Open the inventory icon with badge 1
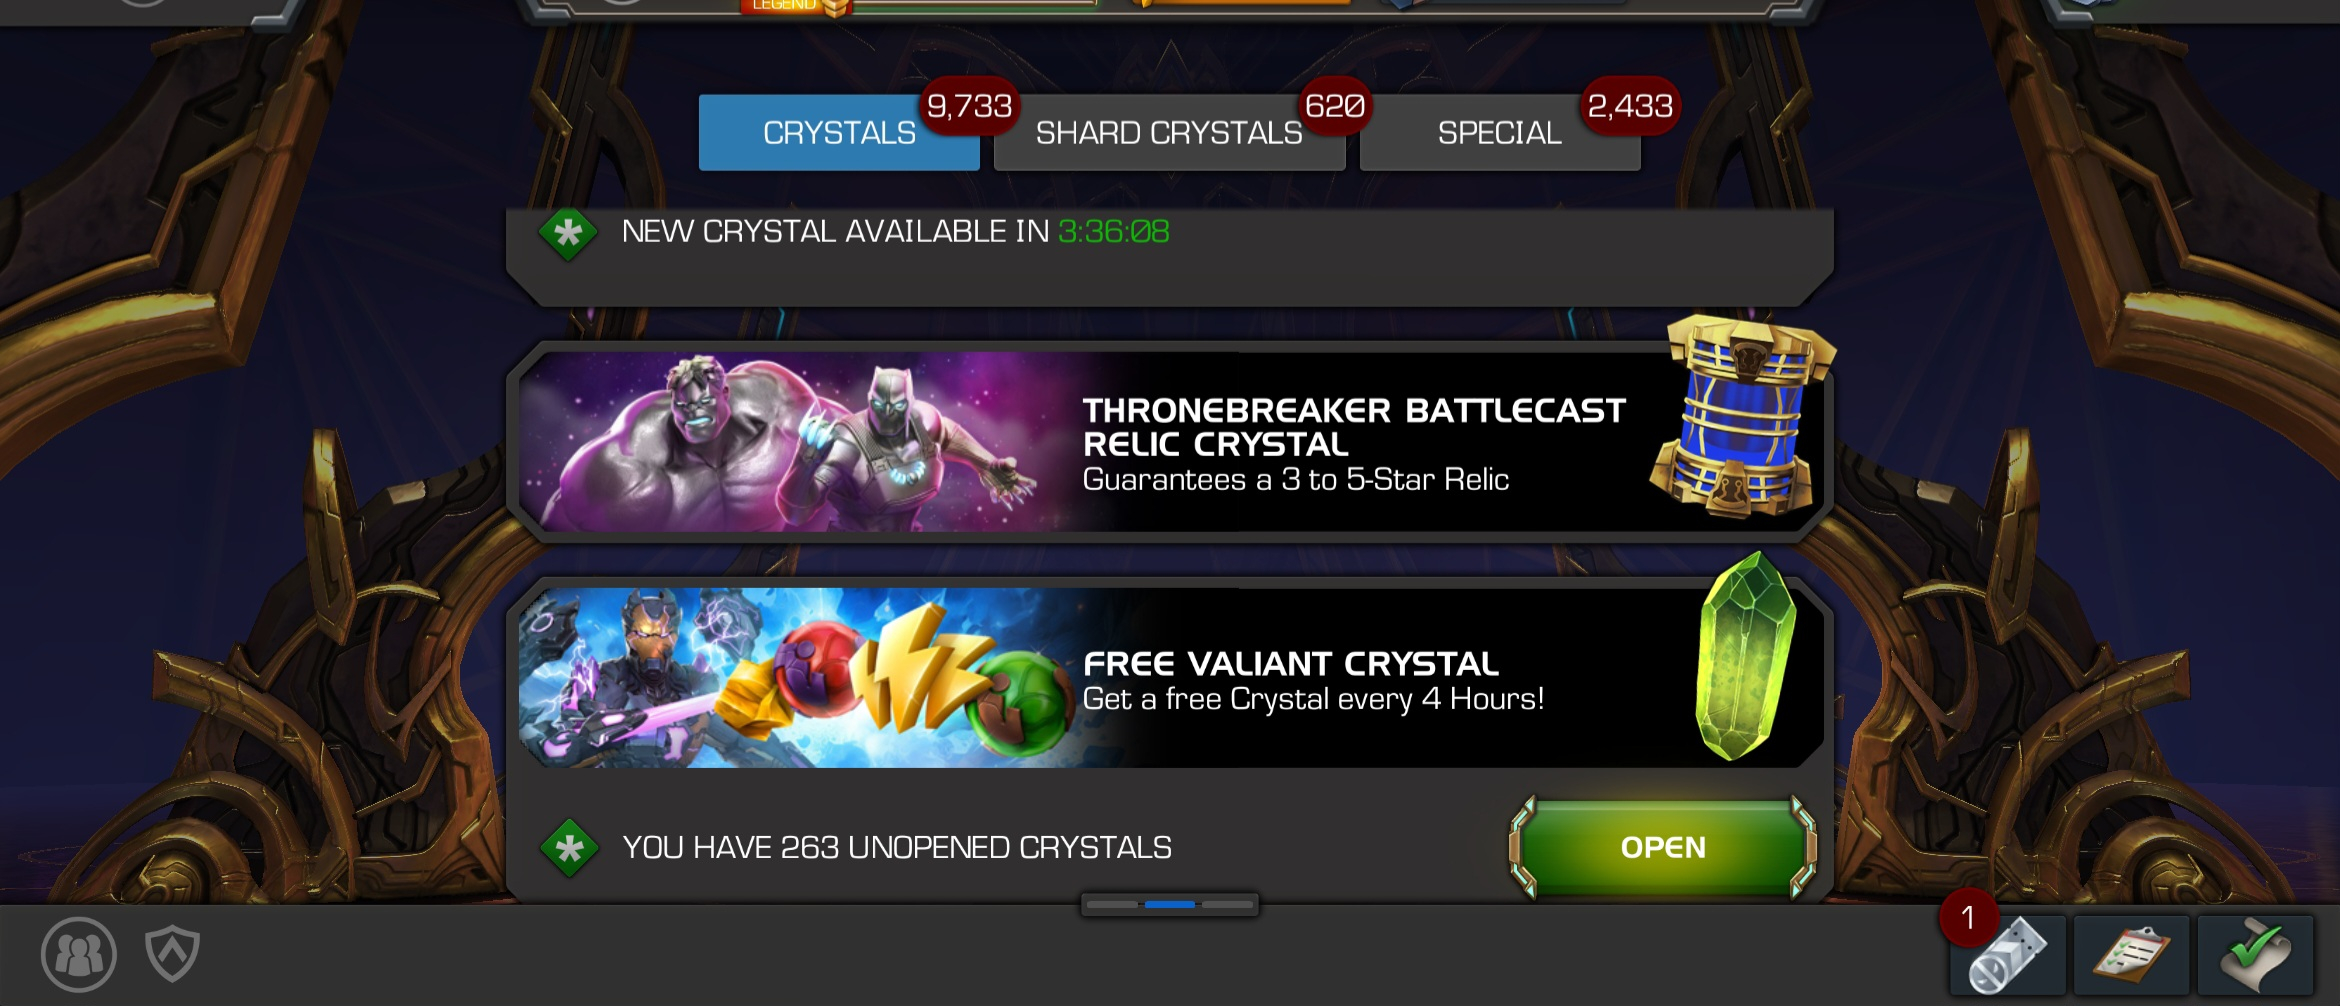 click(x=2008, y=955)
